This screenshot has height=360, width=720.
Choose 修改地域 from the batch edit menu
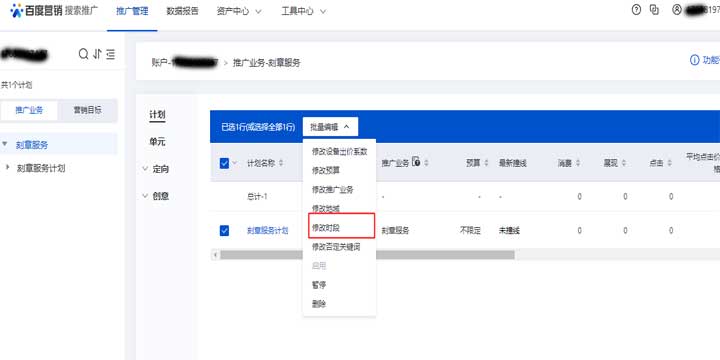[326, 208]
